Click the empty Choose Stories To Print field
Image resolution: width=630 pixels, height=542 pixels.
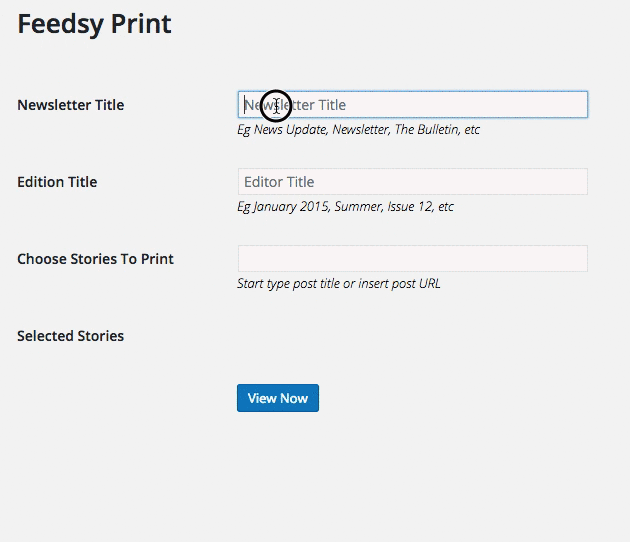tap(413, 258)
